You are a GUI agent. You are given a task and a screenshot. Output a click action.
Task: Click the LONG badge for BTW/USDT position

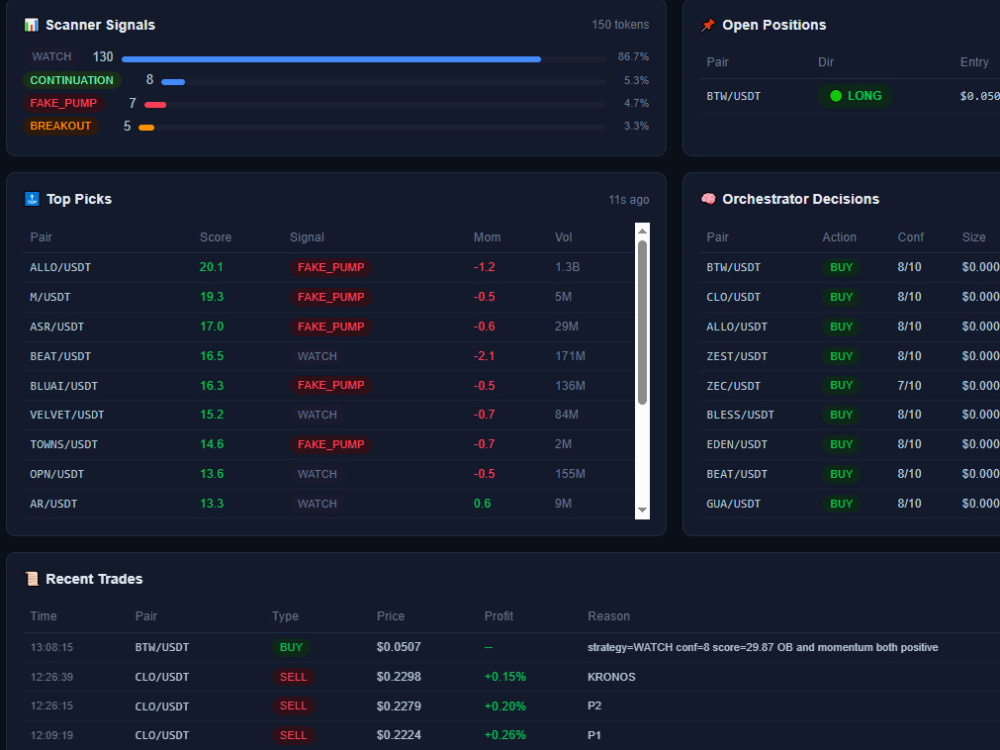[855, 96]
